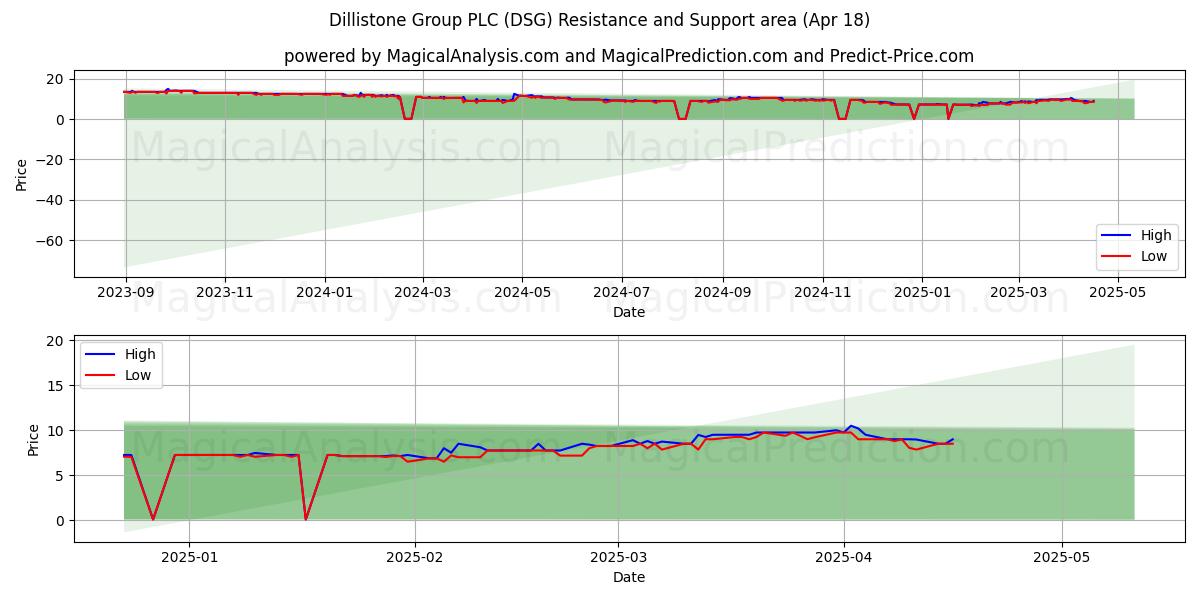Click the '2025-02' label on the bottom chart axis
Viewport: 1200px width, 600px height.
click(414, 559)
